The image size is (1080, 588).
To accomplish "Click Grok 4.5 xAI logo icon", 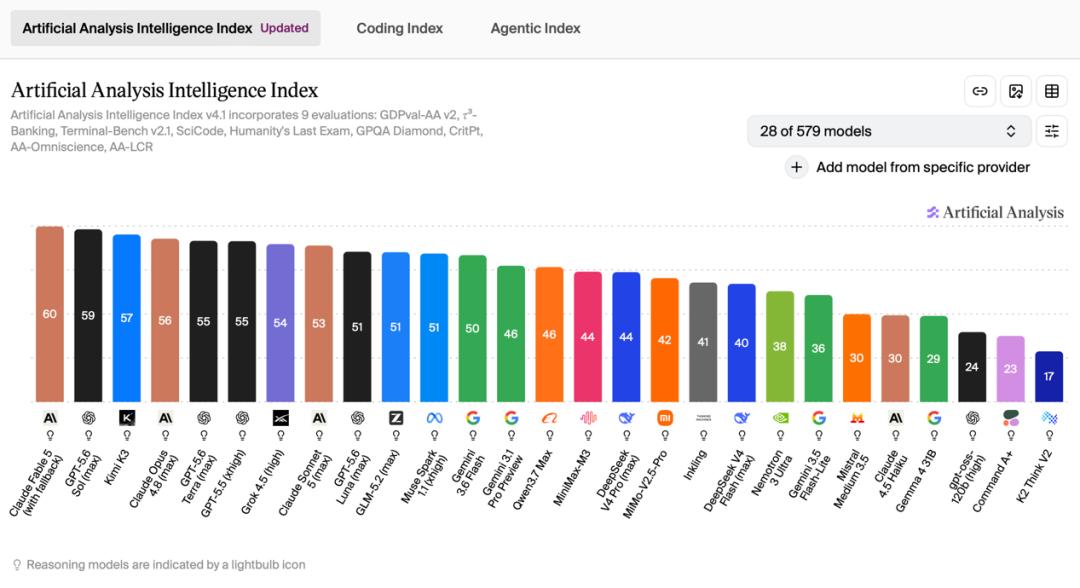I will (280, 418).
